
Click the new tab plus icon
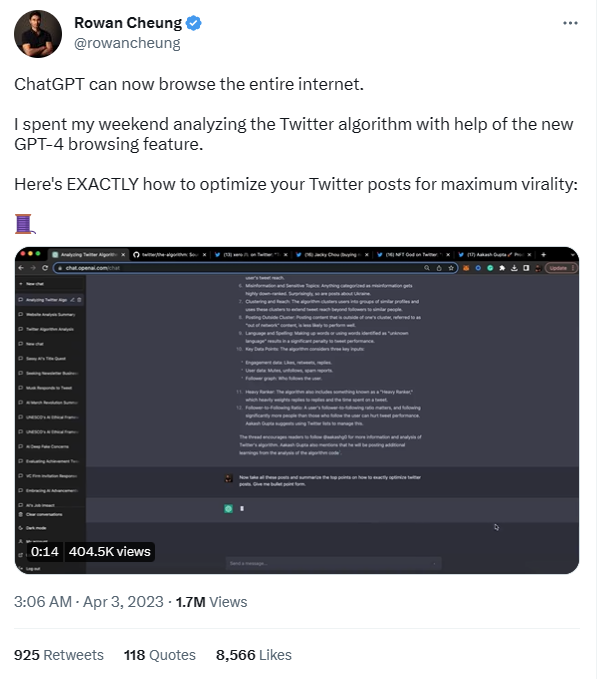[544, 255]
